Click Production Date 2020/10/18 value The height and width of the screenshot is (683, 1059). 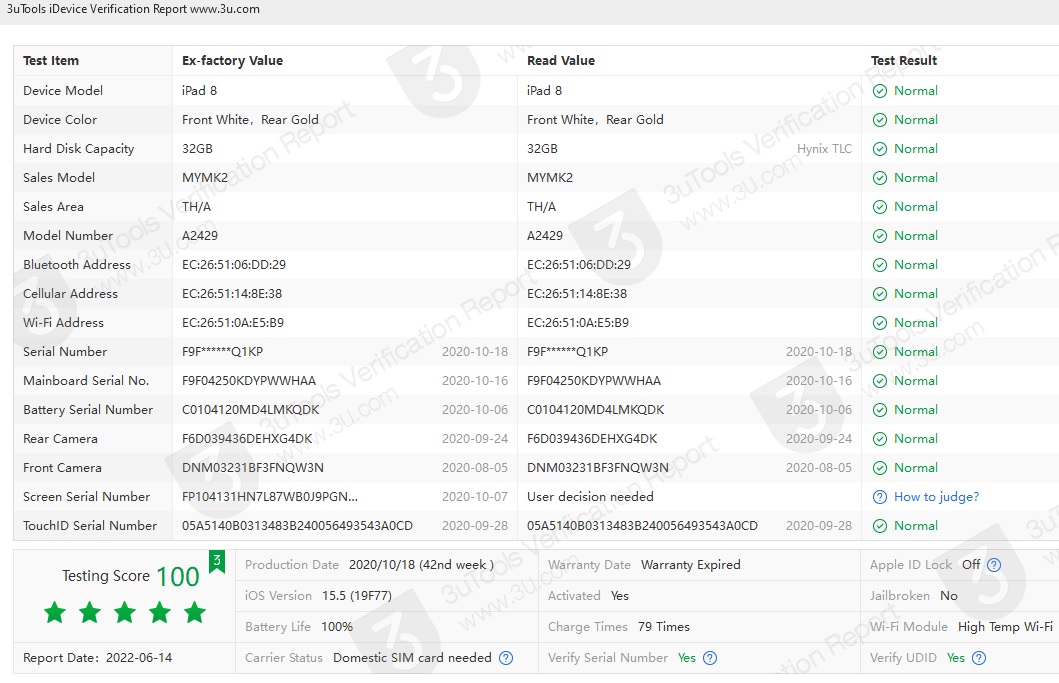tap(421, 565)
